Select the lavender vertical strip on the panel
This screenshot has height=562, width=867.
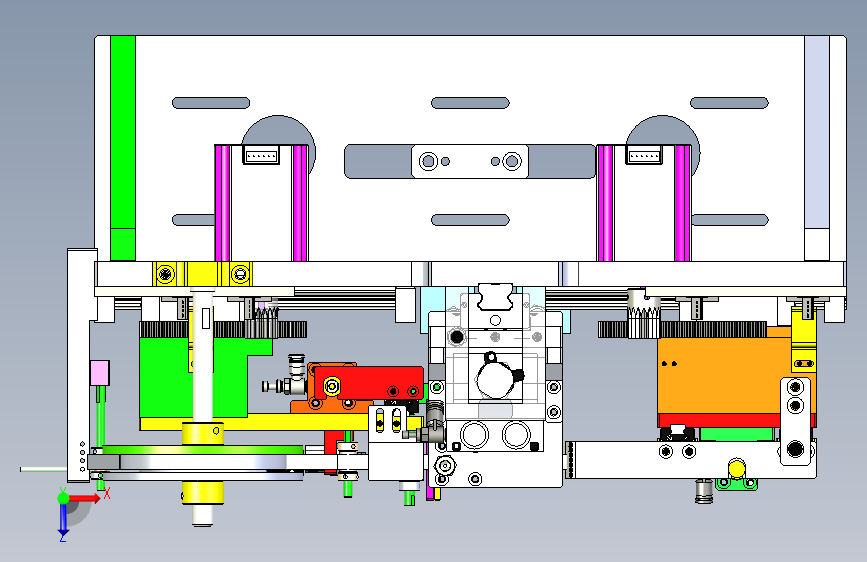click(816, 133)
